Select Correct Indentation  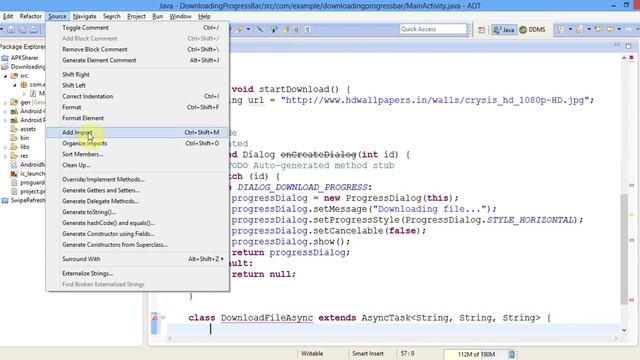(138, 96)
